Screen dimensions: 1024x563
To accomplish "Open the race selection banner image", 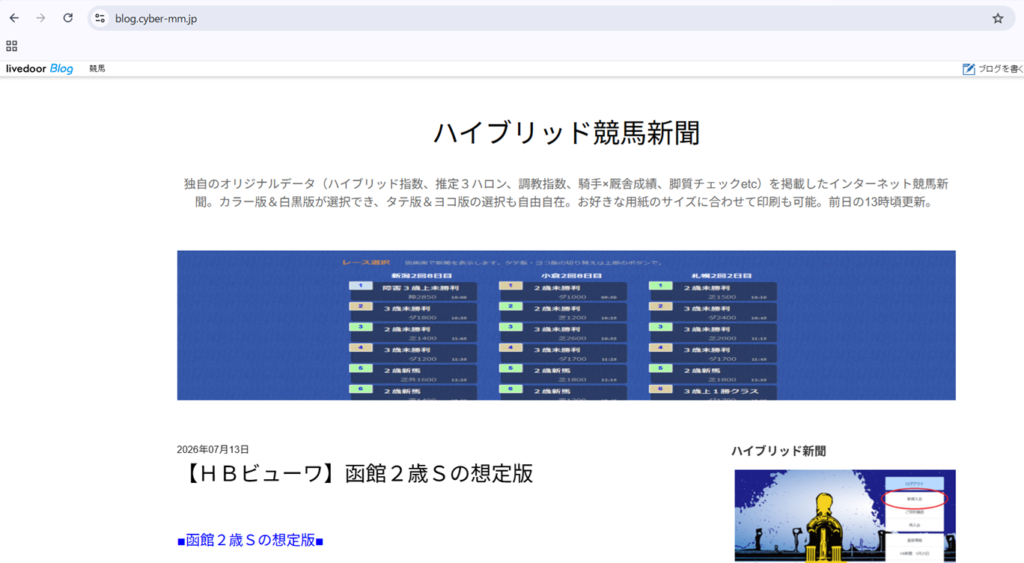I will pyautogui.click(x=566, y=325).
